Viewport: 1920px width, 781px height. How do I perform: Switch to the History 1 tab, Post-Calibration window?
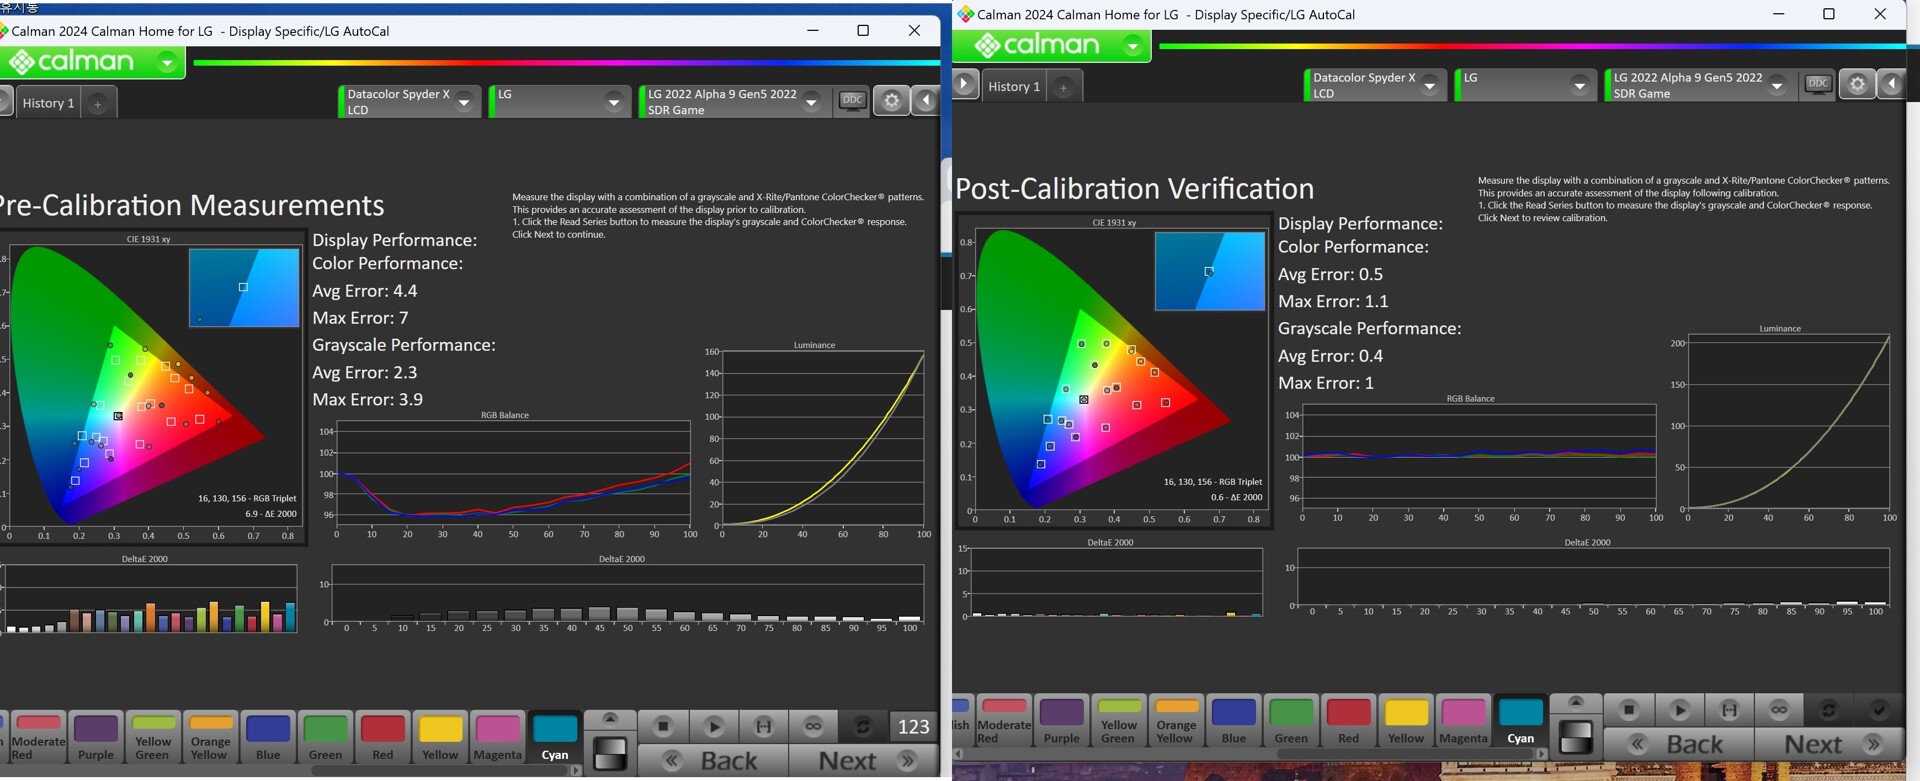point(1013,86)
